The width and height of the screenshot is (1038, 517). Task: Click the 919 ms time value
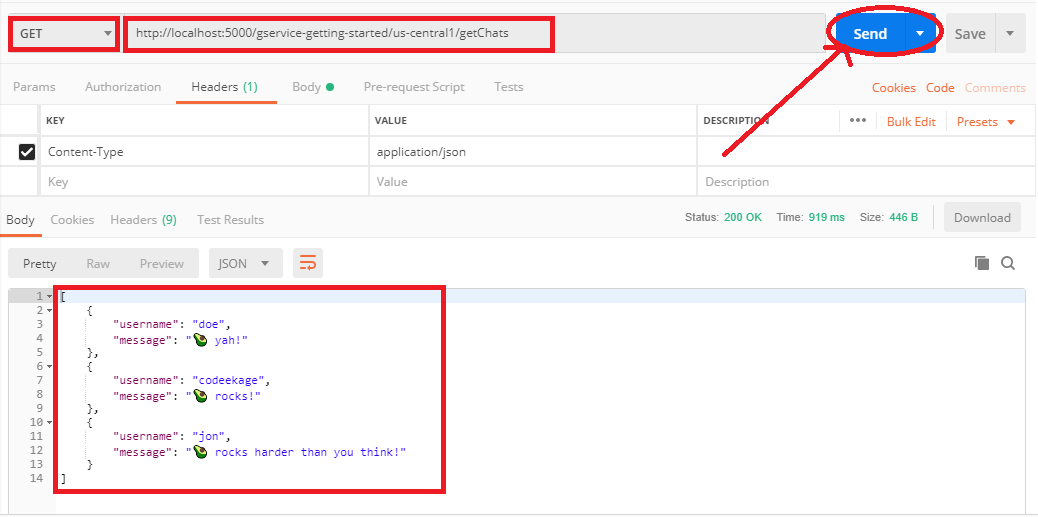pyautogui.click(x=826, y=217)
